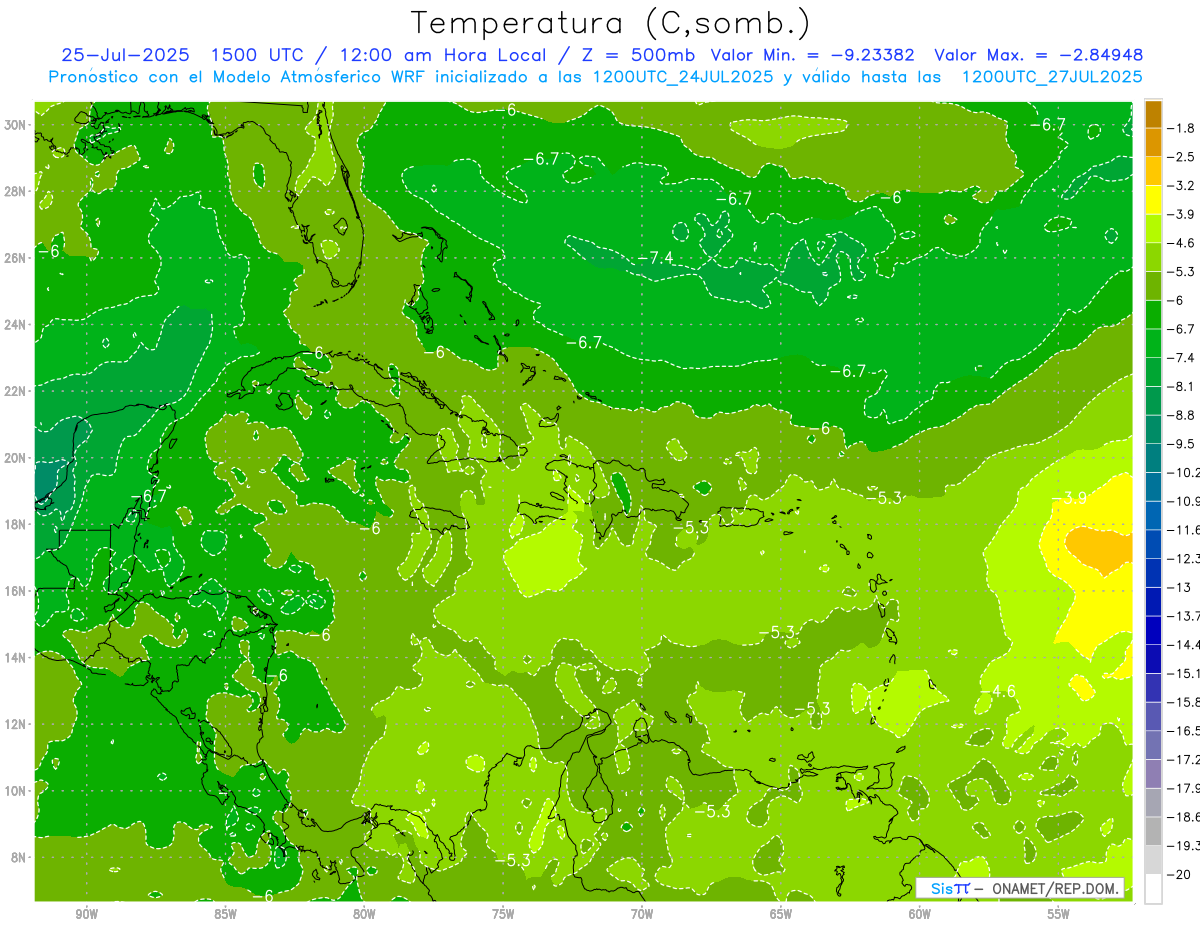Click the -4.6 contour label on the map
Image resolution: width=1200 pixels, height=927 pixels.
tap(999, 691)
